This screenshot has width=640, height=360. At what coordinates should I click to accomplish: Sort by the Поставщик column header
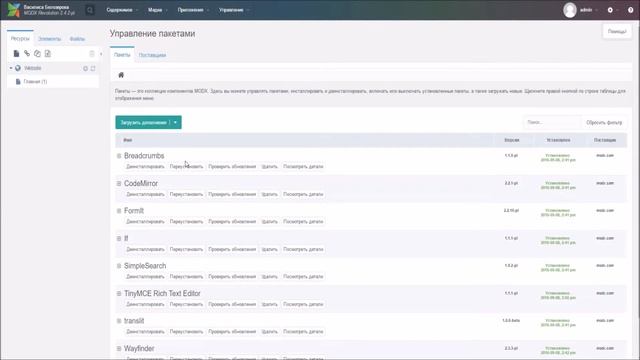click(x=605, y=140)
